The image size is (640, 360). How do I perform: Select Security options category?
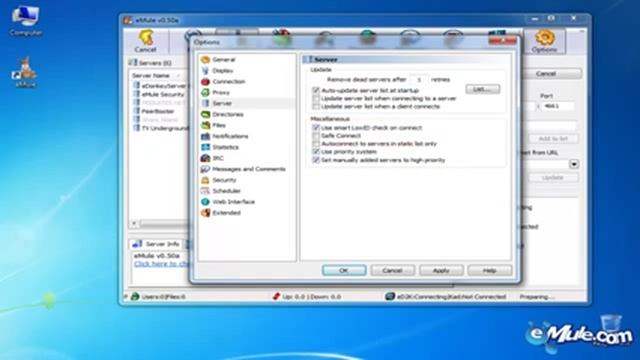tap(224, 180)
